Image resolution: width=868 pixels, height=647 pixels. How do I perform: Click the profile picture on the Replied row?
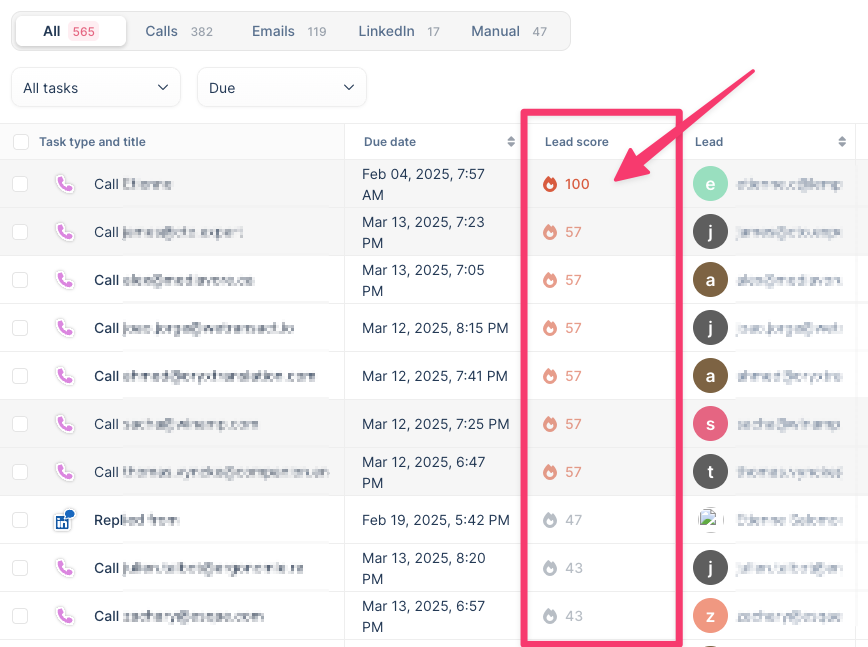[711, 519]
